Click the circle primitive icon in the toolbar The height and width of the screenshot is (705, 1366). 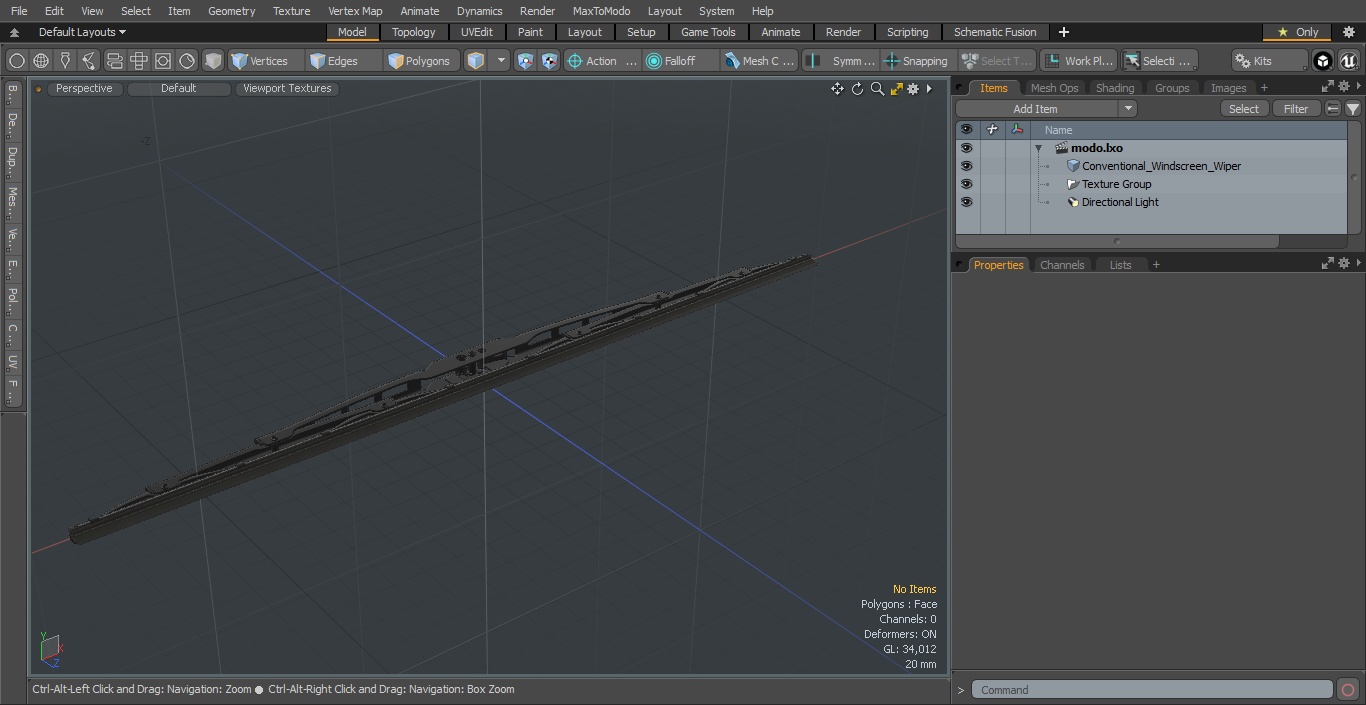coord(16,61)
